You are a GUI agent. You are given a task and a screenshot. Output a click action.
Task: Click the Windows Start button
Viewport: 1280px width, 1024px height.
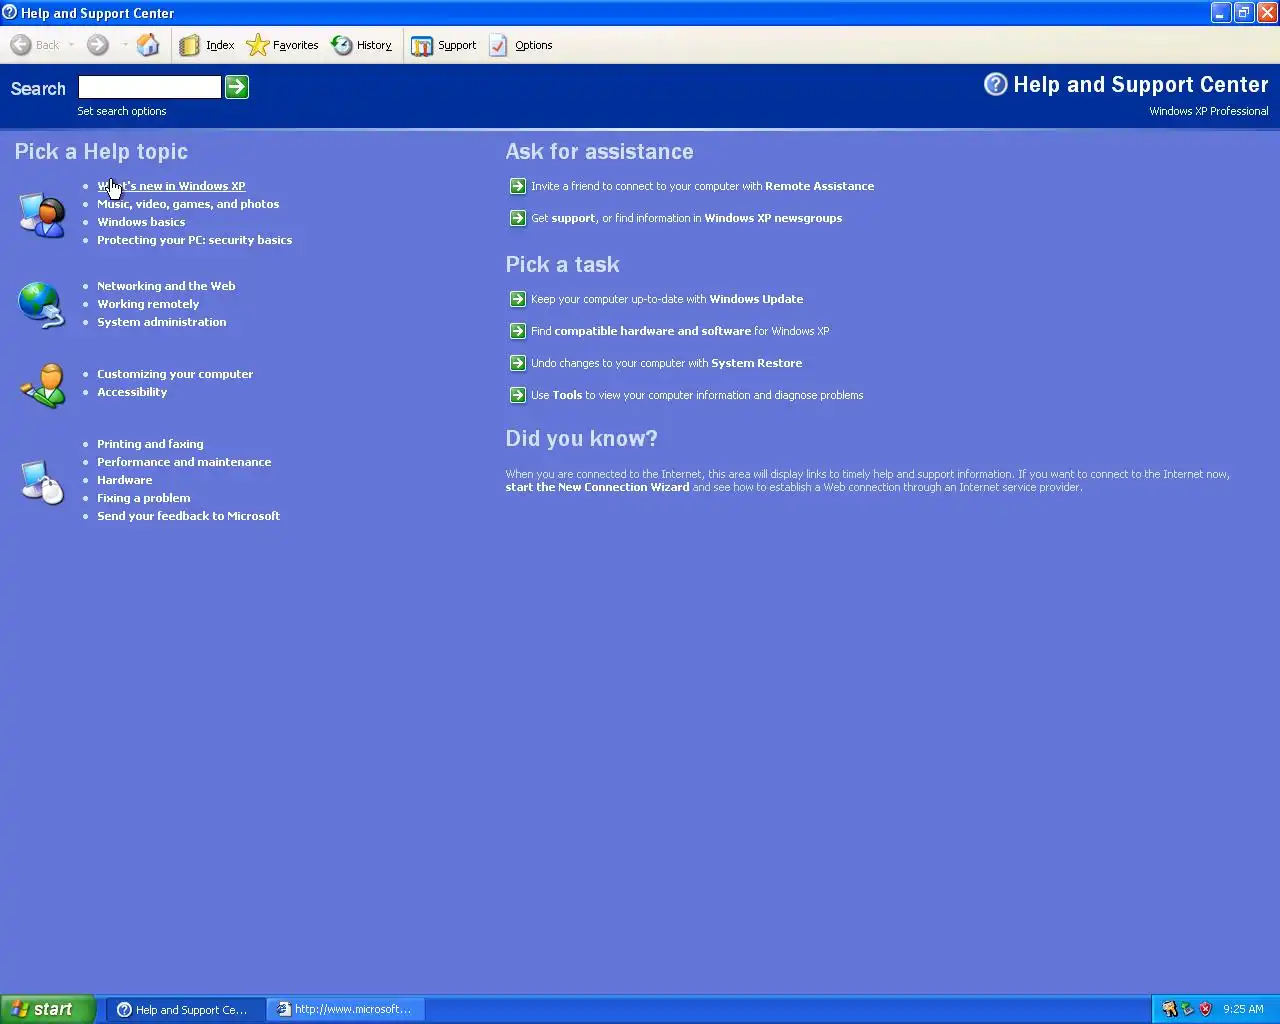click(x=47, y=1009)
